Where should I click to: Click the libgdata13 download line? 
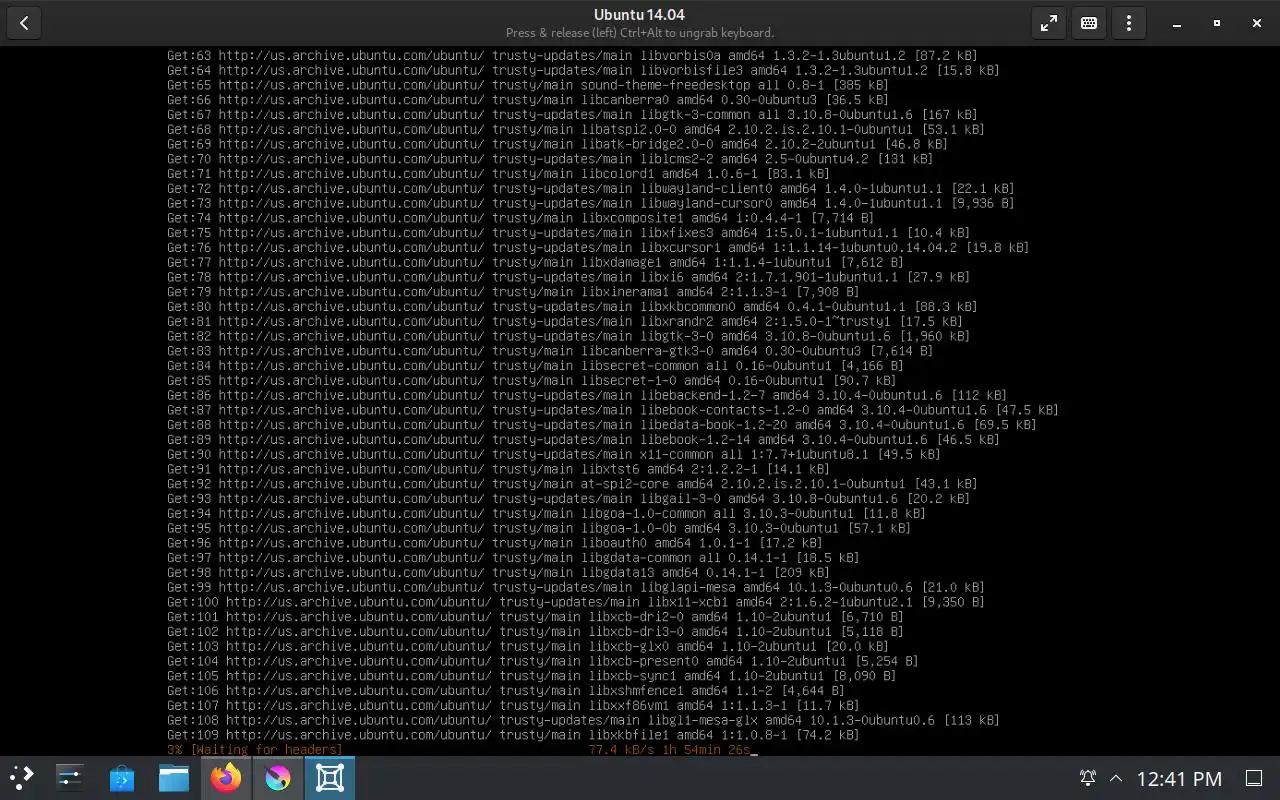click(x=498, y=572)
